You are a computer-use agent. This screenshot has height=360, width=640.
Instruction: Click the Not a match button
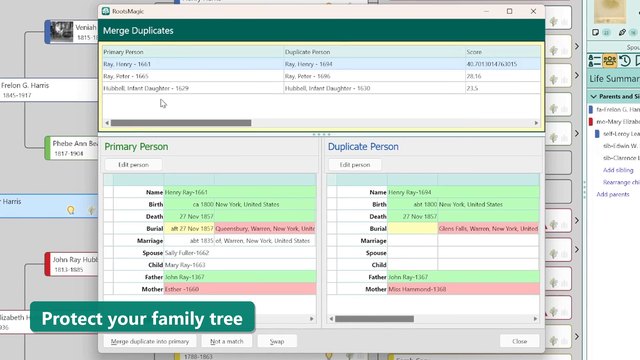227,341
